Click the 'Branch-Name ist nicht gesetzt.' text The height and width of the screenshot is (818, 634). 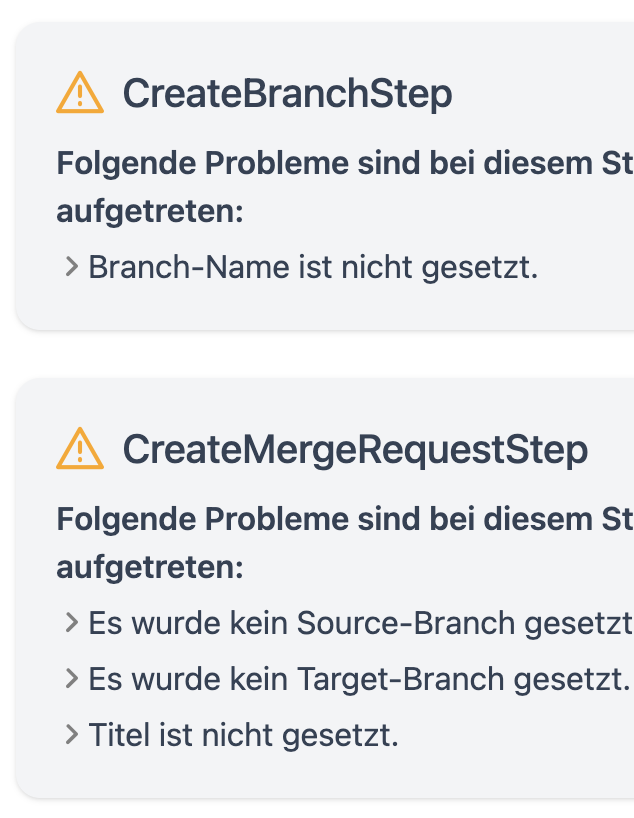pos(313,268)
